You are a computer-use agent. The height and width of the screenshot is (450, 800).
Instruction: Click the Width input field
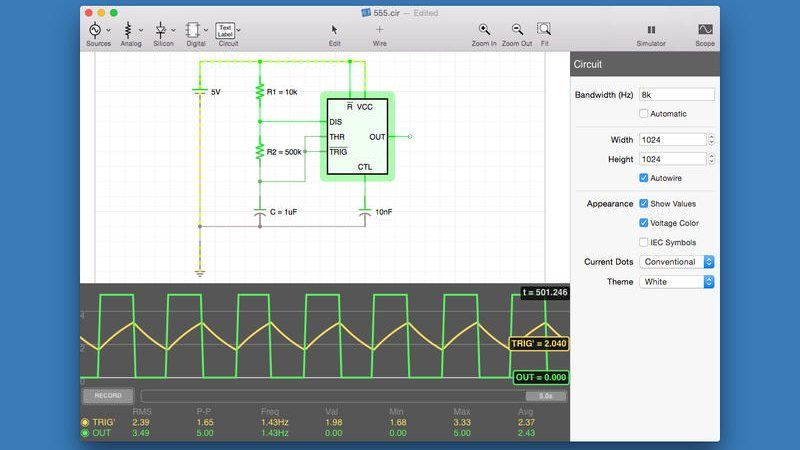pyautogui.click(x=672, y=139)
